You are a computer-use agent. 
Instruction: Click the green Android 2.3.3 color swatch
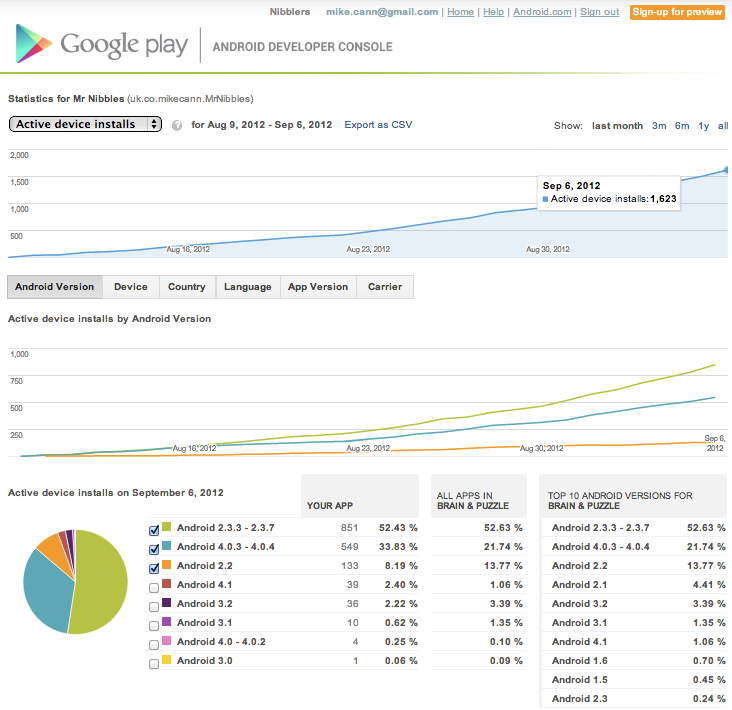(x=167, y=528)
